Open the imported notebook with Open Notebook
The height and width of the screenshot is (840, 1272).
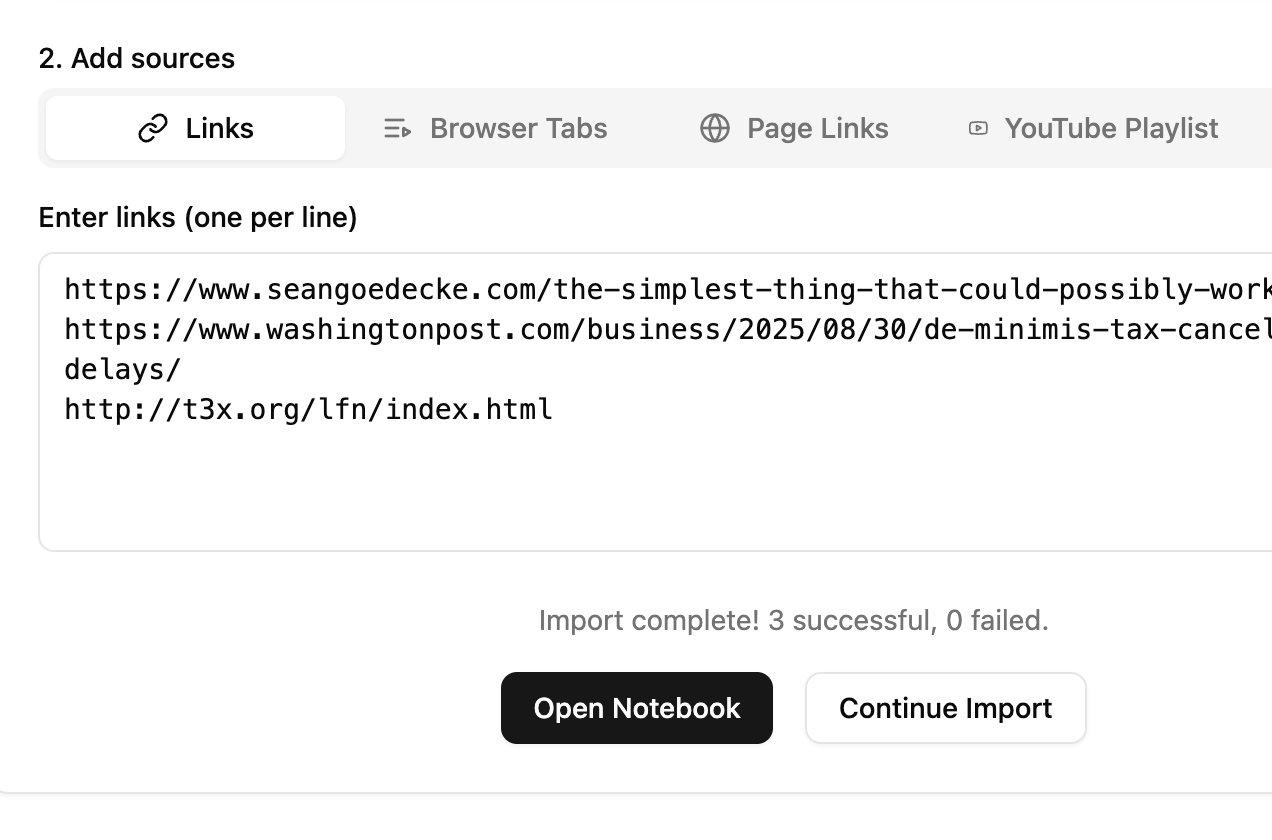tap(637, 708)
